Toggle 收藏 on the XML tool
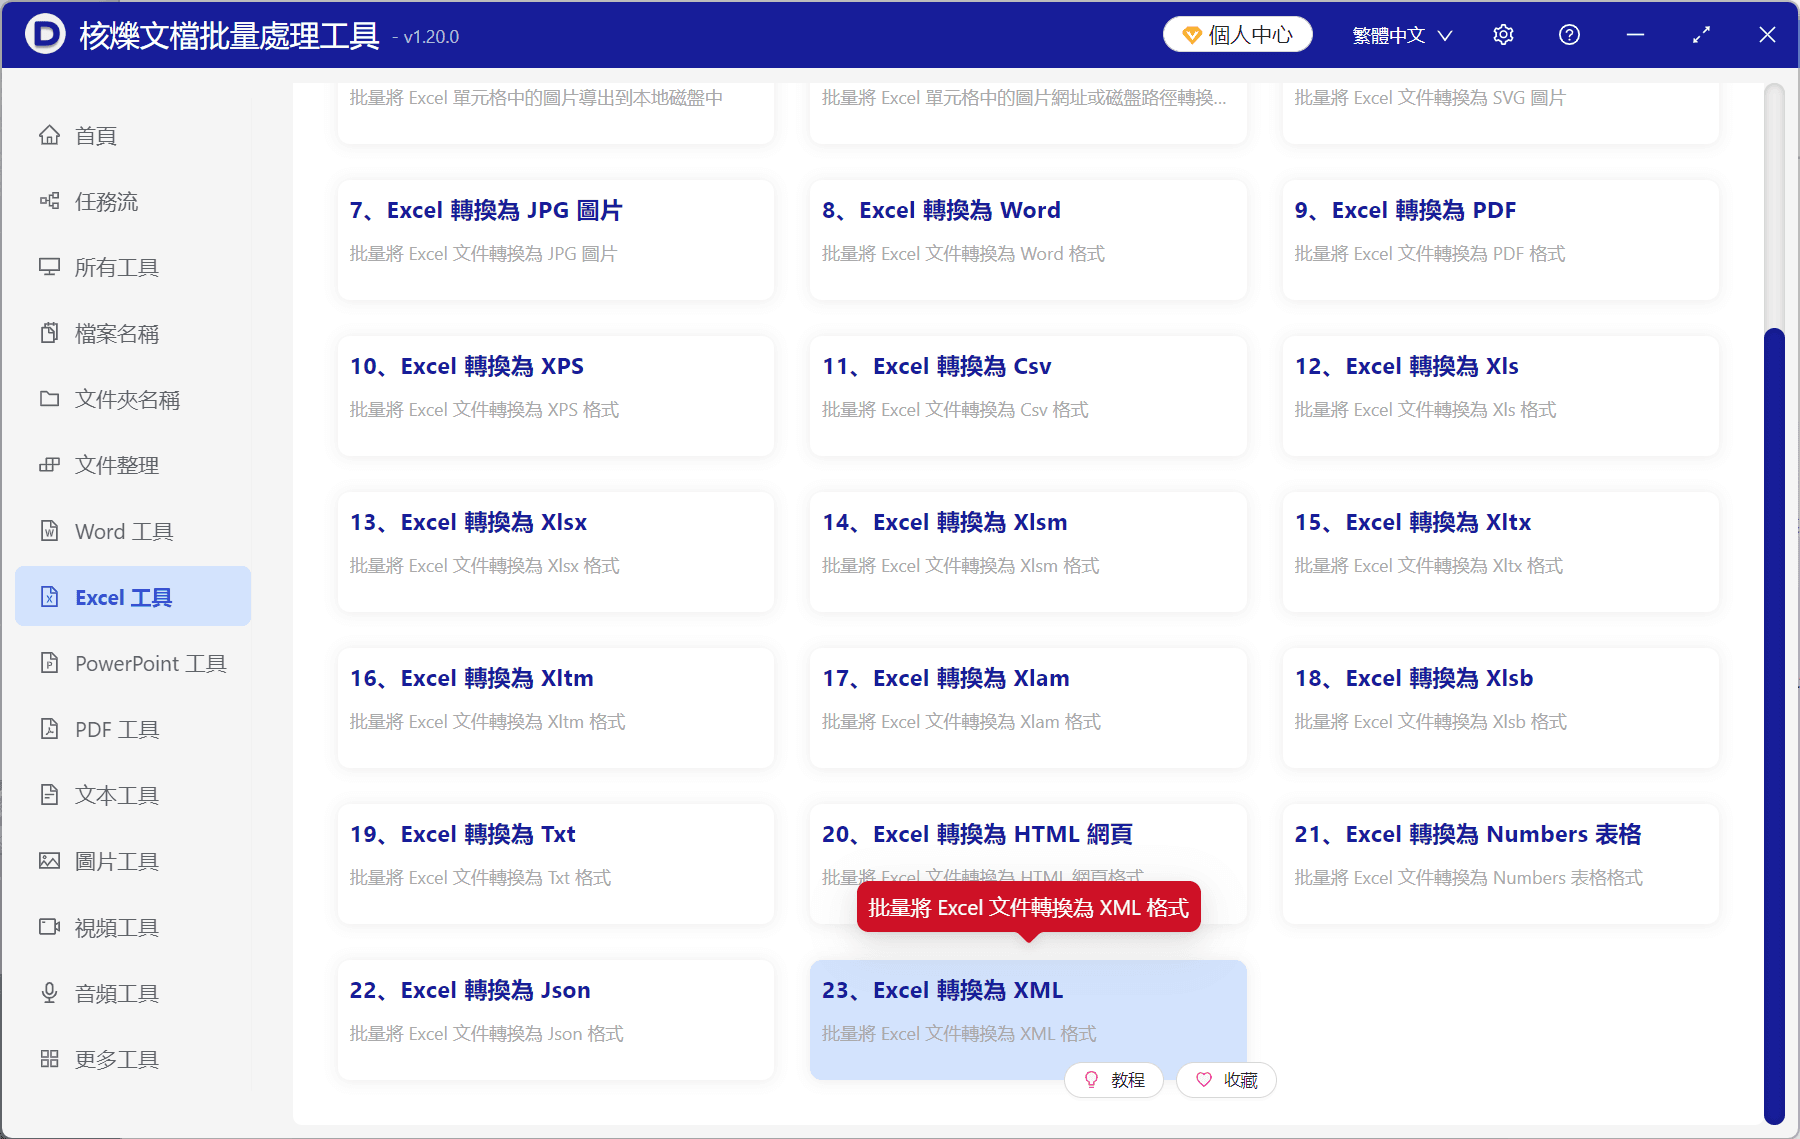The height and width of the screenshot is (1139, 1800). click(1225, 1080)
